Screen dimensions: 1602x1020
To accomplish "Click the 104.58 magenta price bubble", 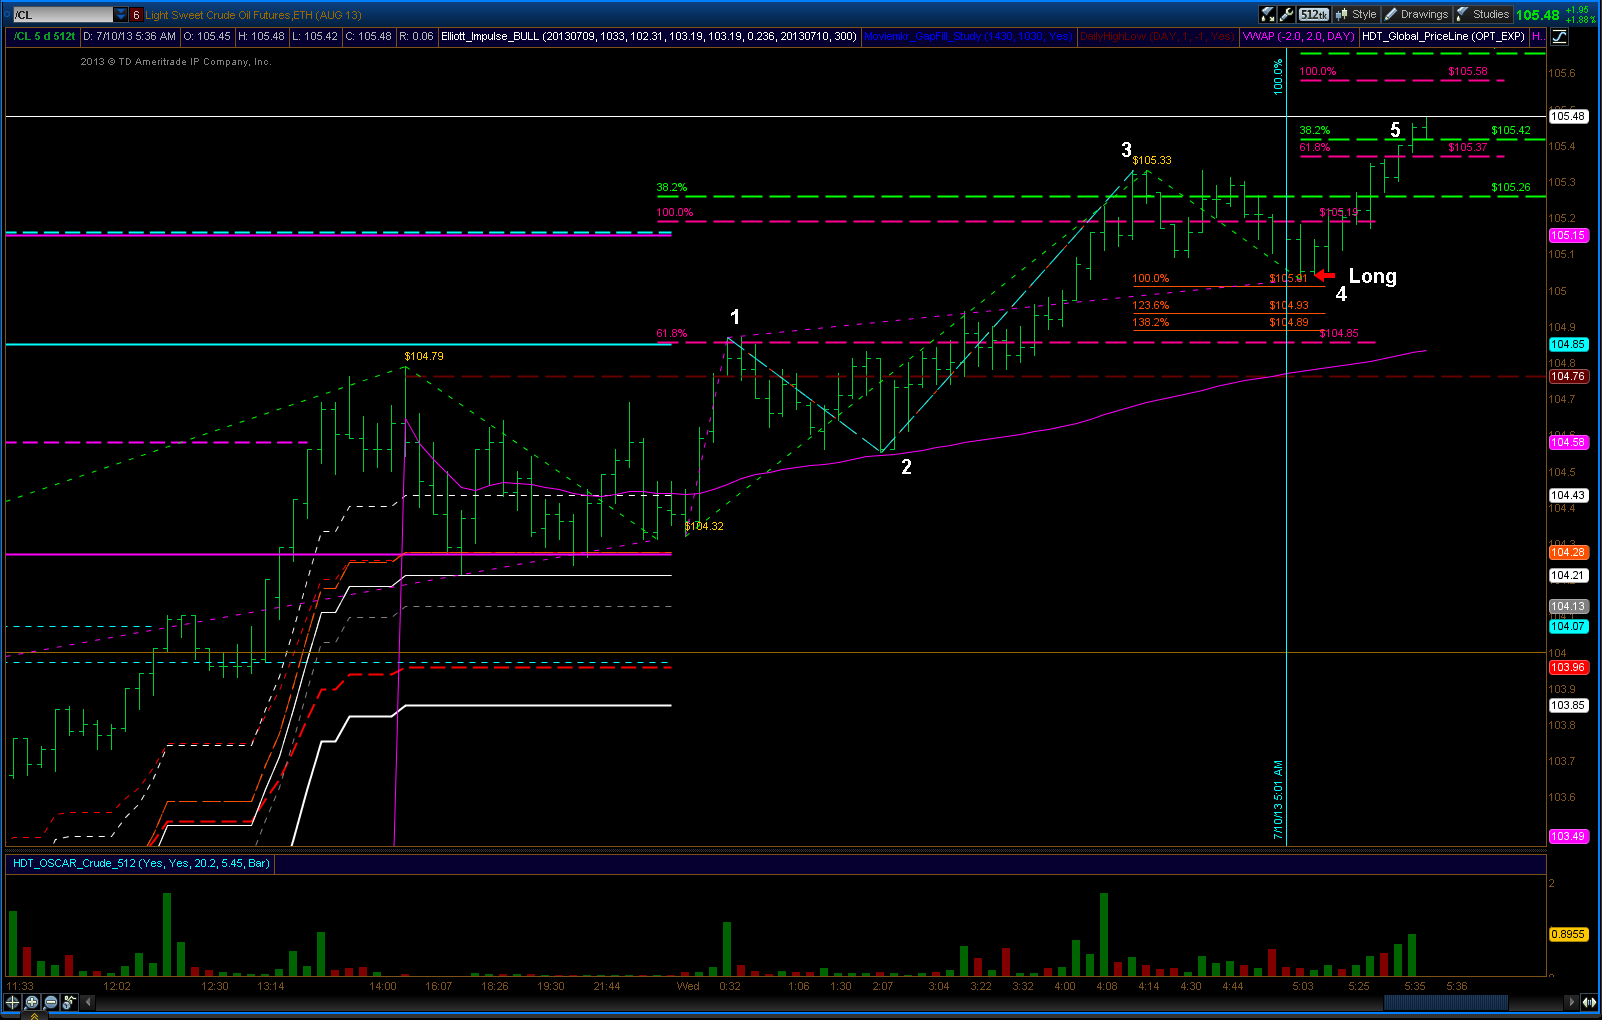I will pyautogui.click(x=1568, y=442).
